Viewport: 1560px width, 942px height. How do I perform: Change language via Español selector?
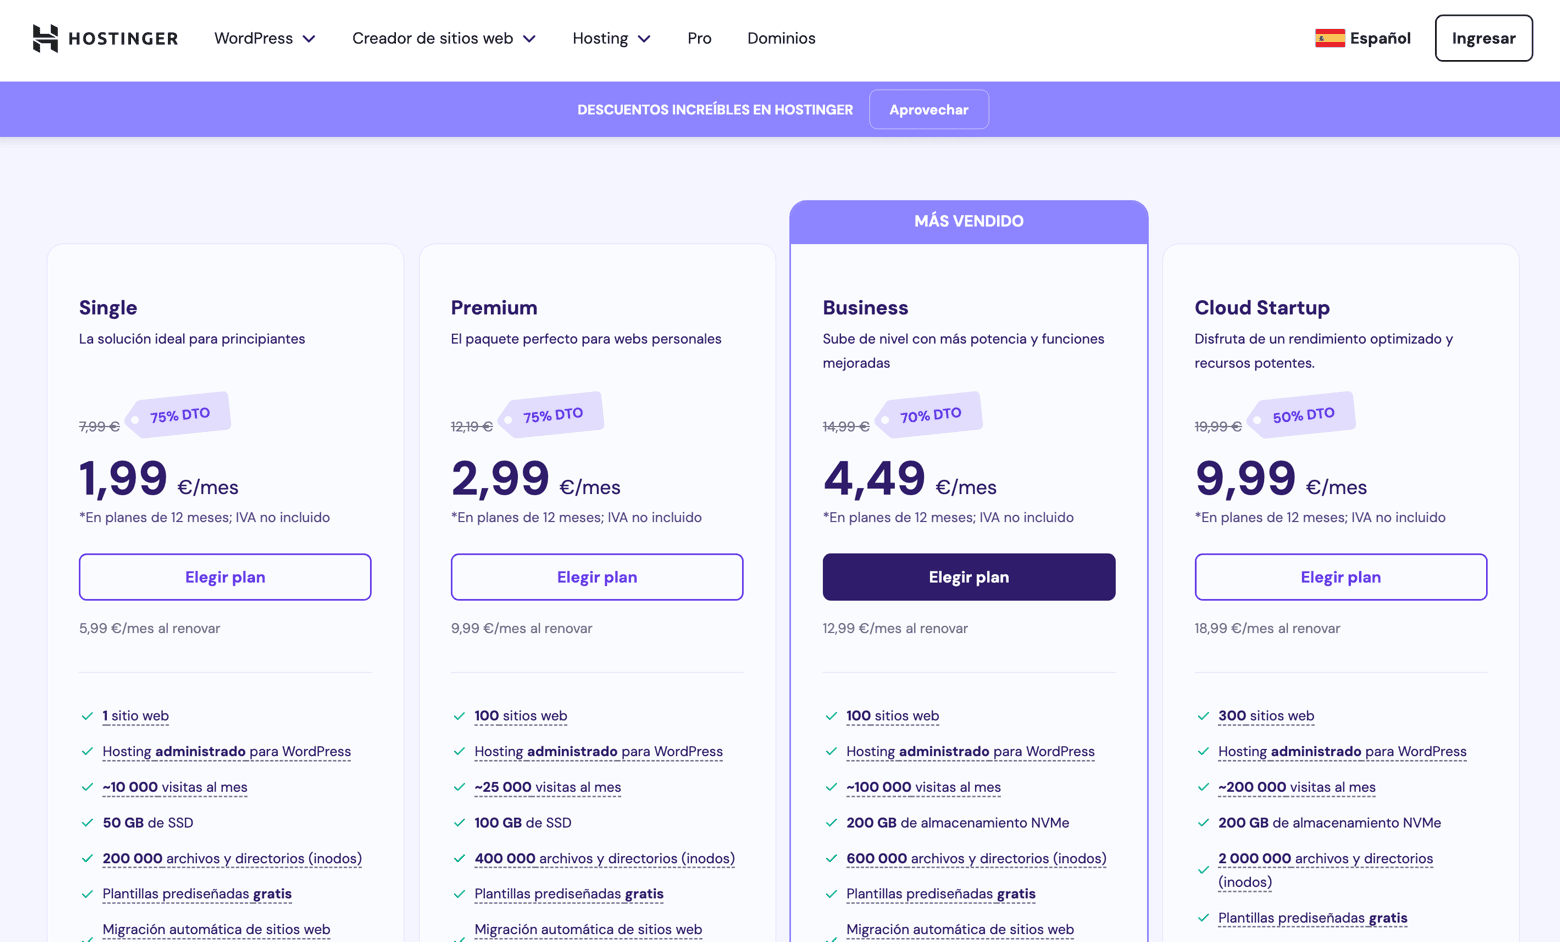[x=1363, y=38]
